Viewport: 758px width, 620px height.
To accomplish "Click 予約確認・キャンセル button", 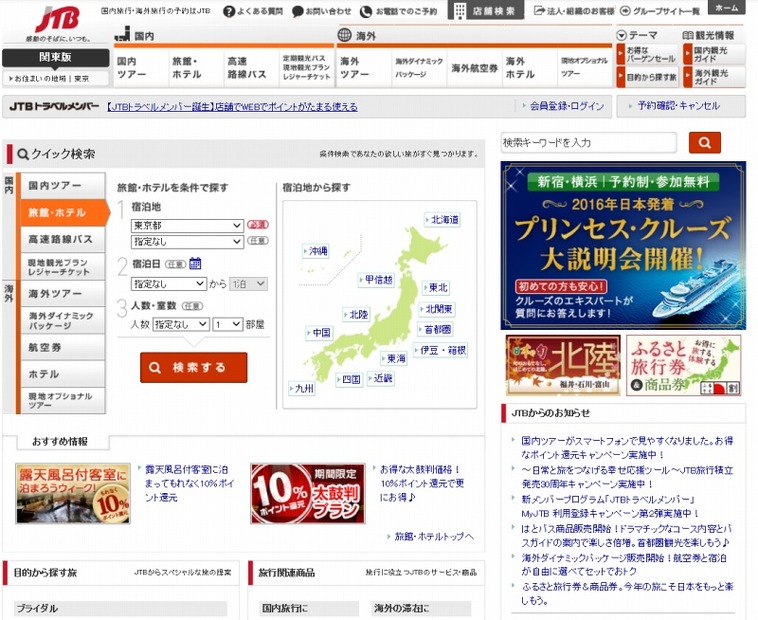I will click(681, 106).
